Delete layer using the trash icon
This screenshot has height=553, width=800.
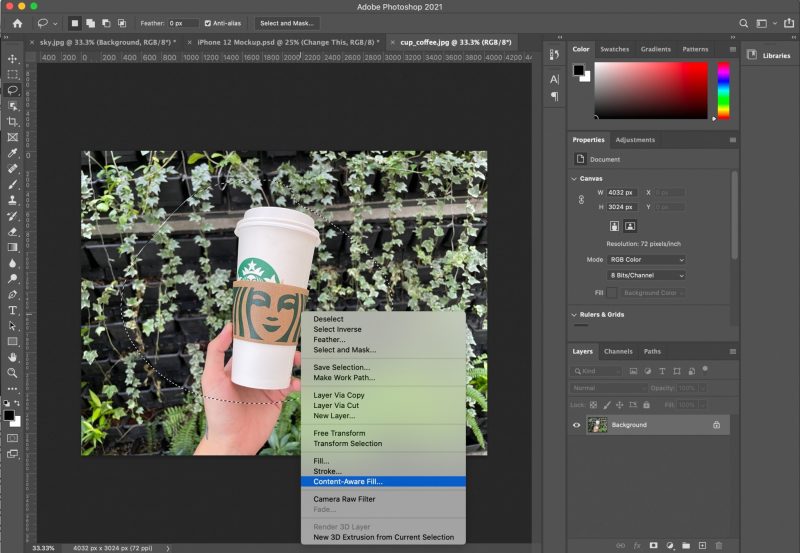(718, 545)
